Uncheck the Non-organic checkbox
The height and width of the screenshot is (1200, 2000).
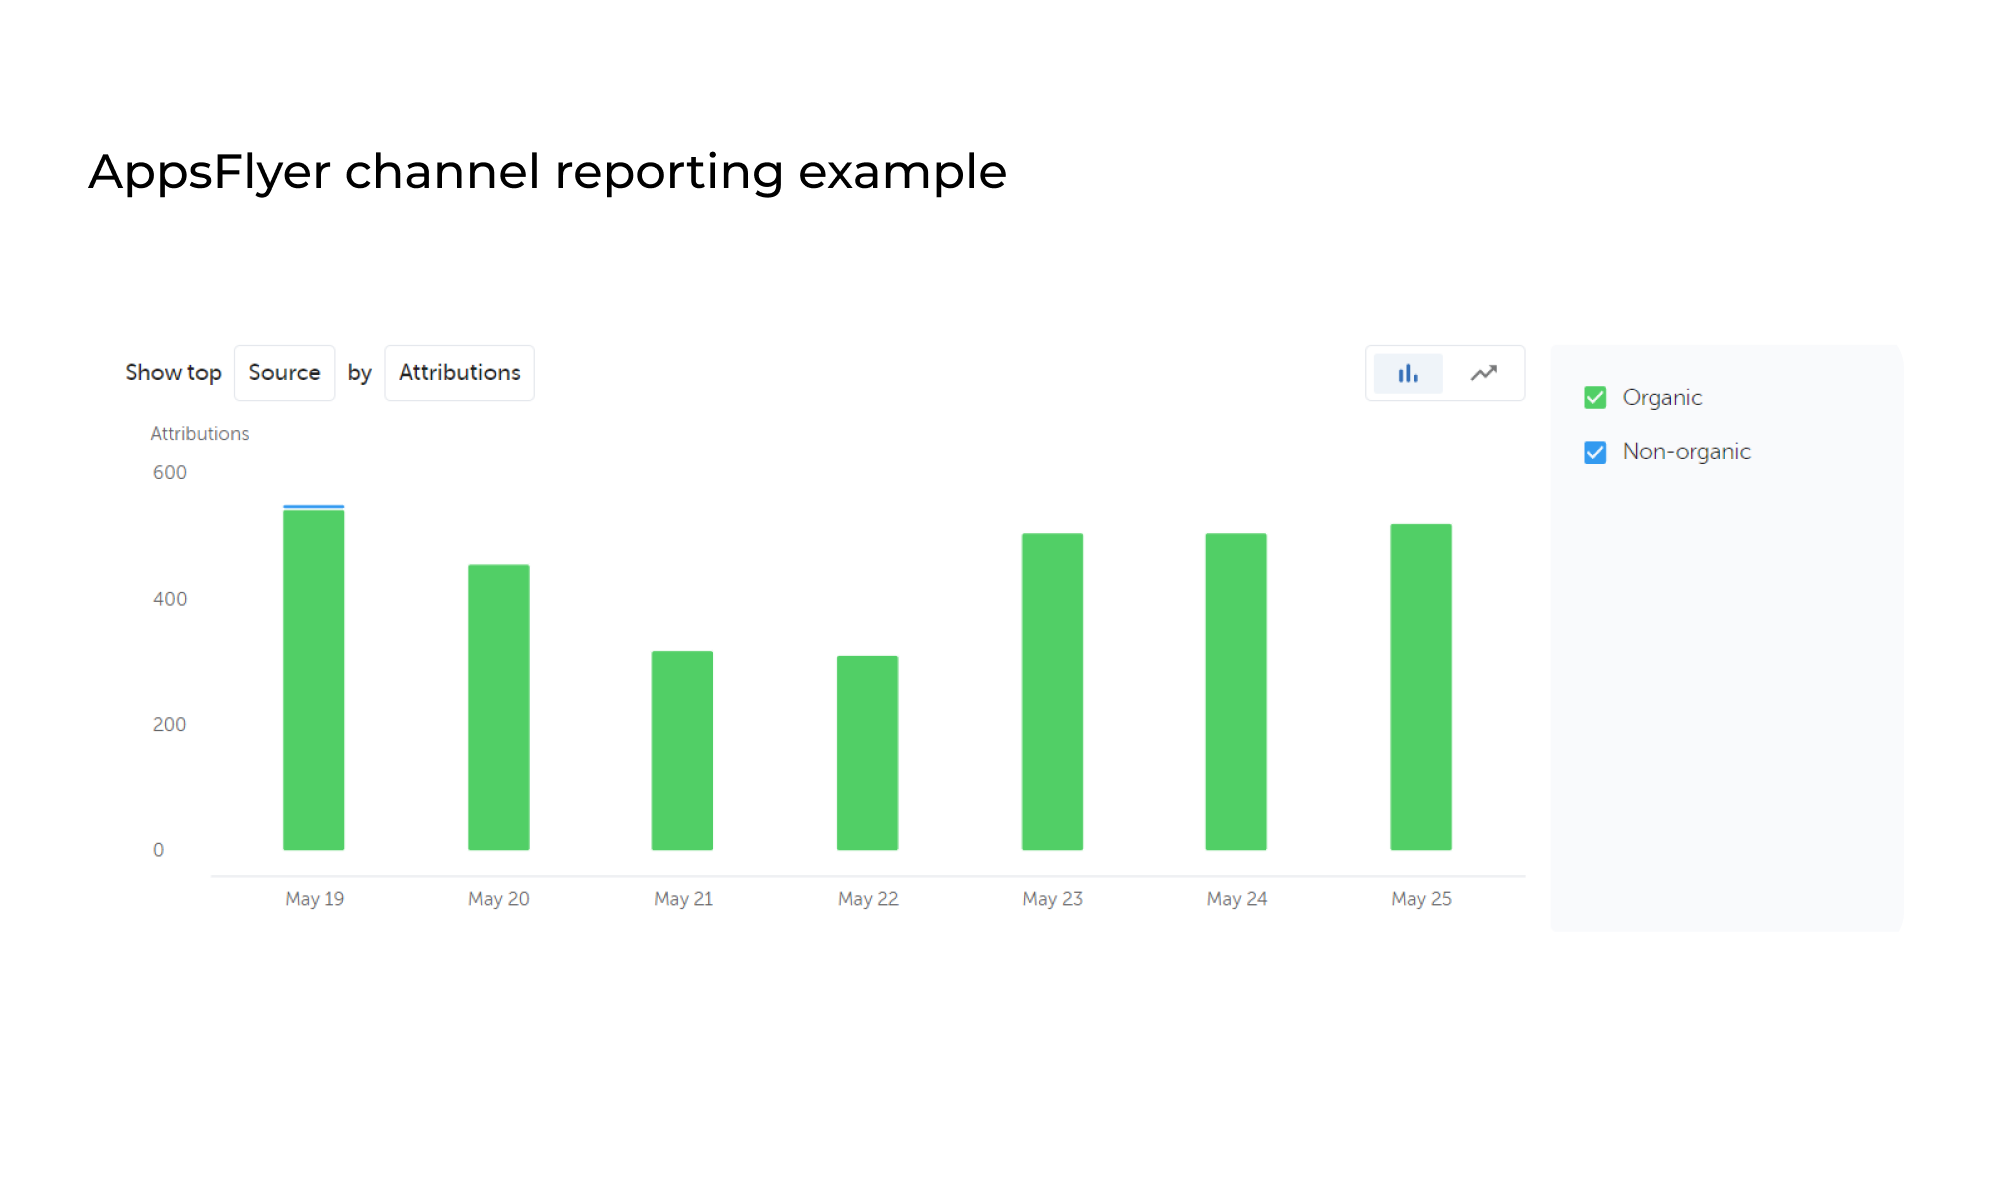point(1595,452)
